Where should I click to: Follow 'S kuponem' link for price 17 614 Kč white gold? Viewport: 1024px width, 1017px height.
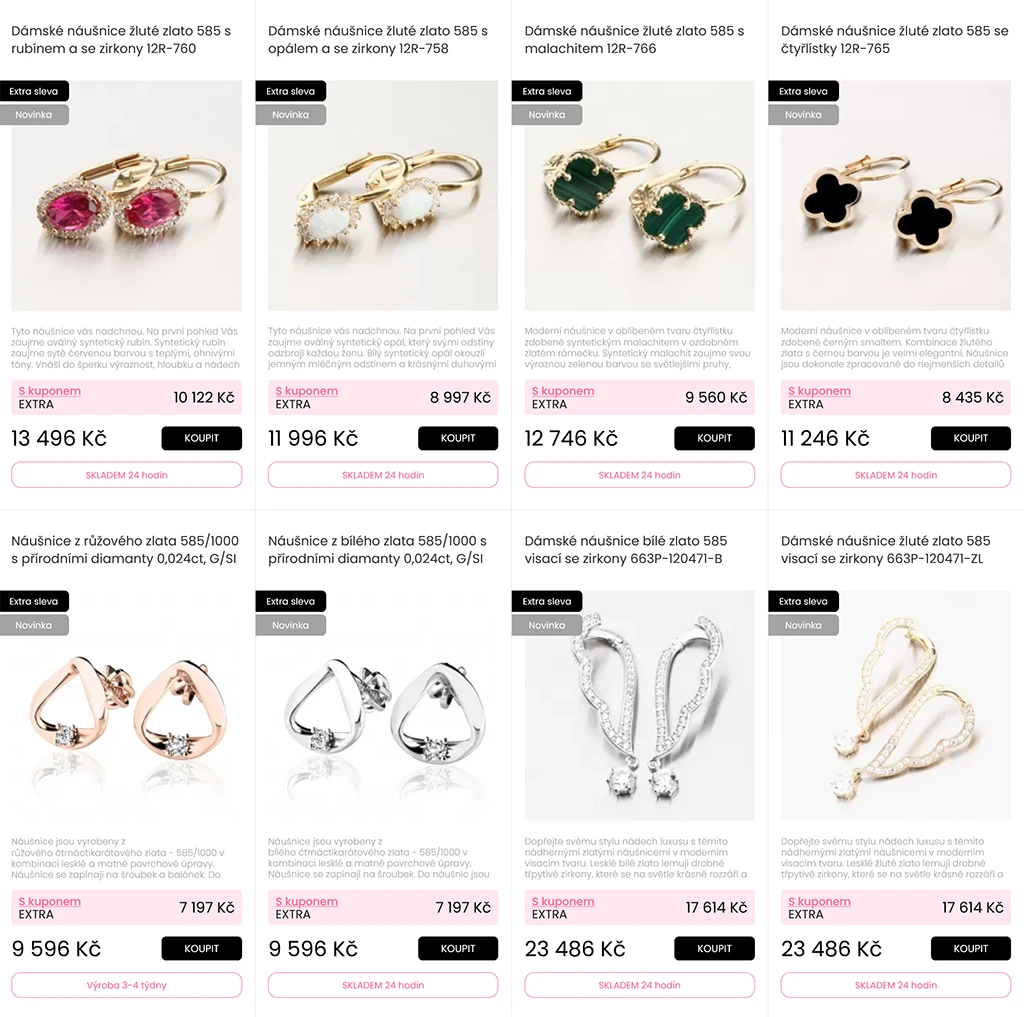tap(562, 901)
